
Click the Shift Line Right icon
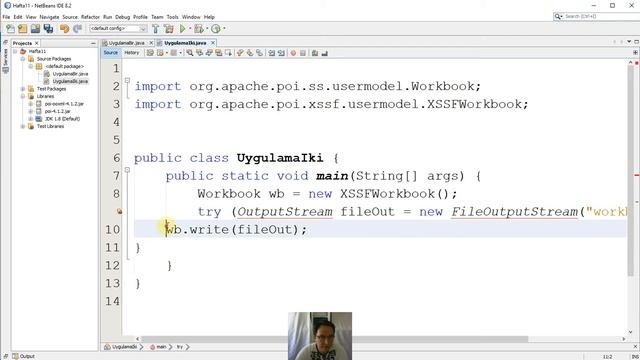tap(281, 53)
